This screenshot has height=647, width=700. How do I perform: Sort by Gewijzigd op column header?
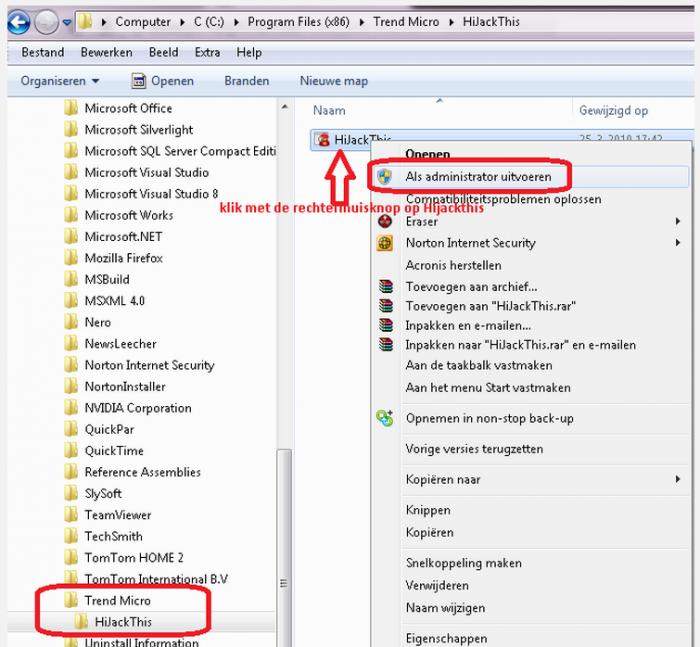[x=613, y=110]
